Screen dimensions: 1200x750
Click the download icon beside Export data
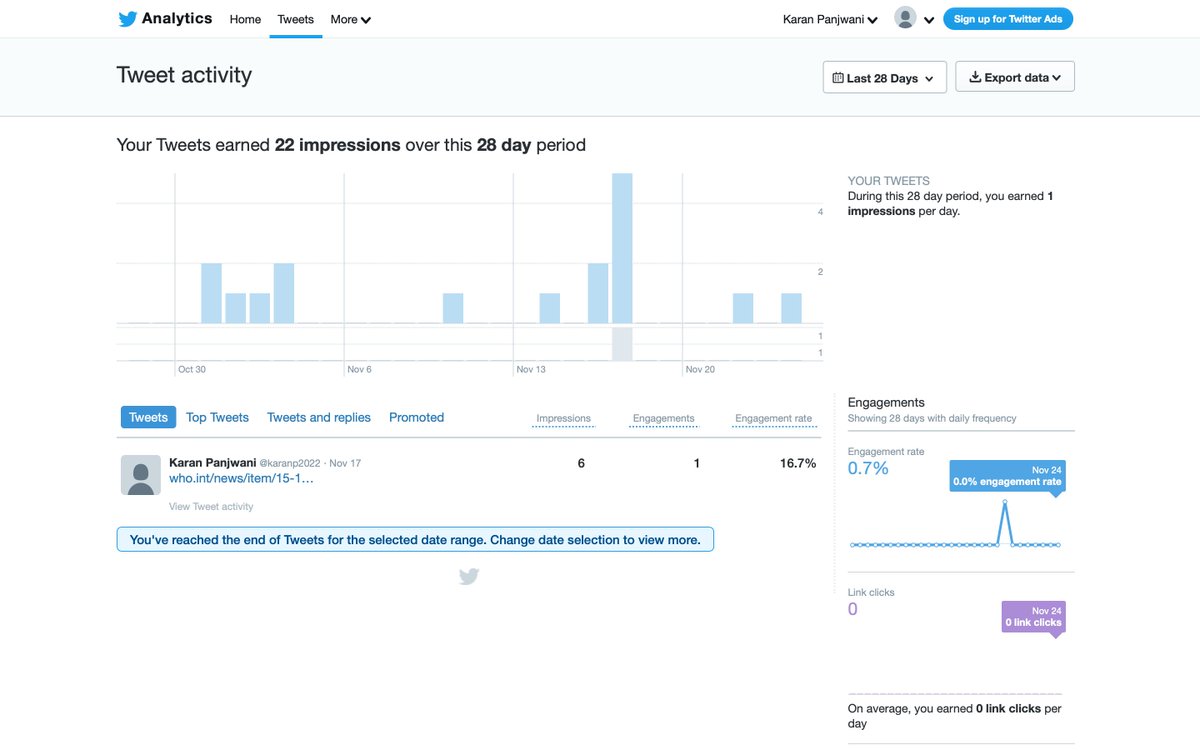pos(975,77)
